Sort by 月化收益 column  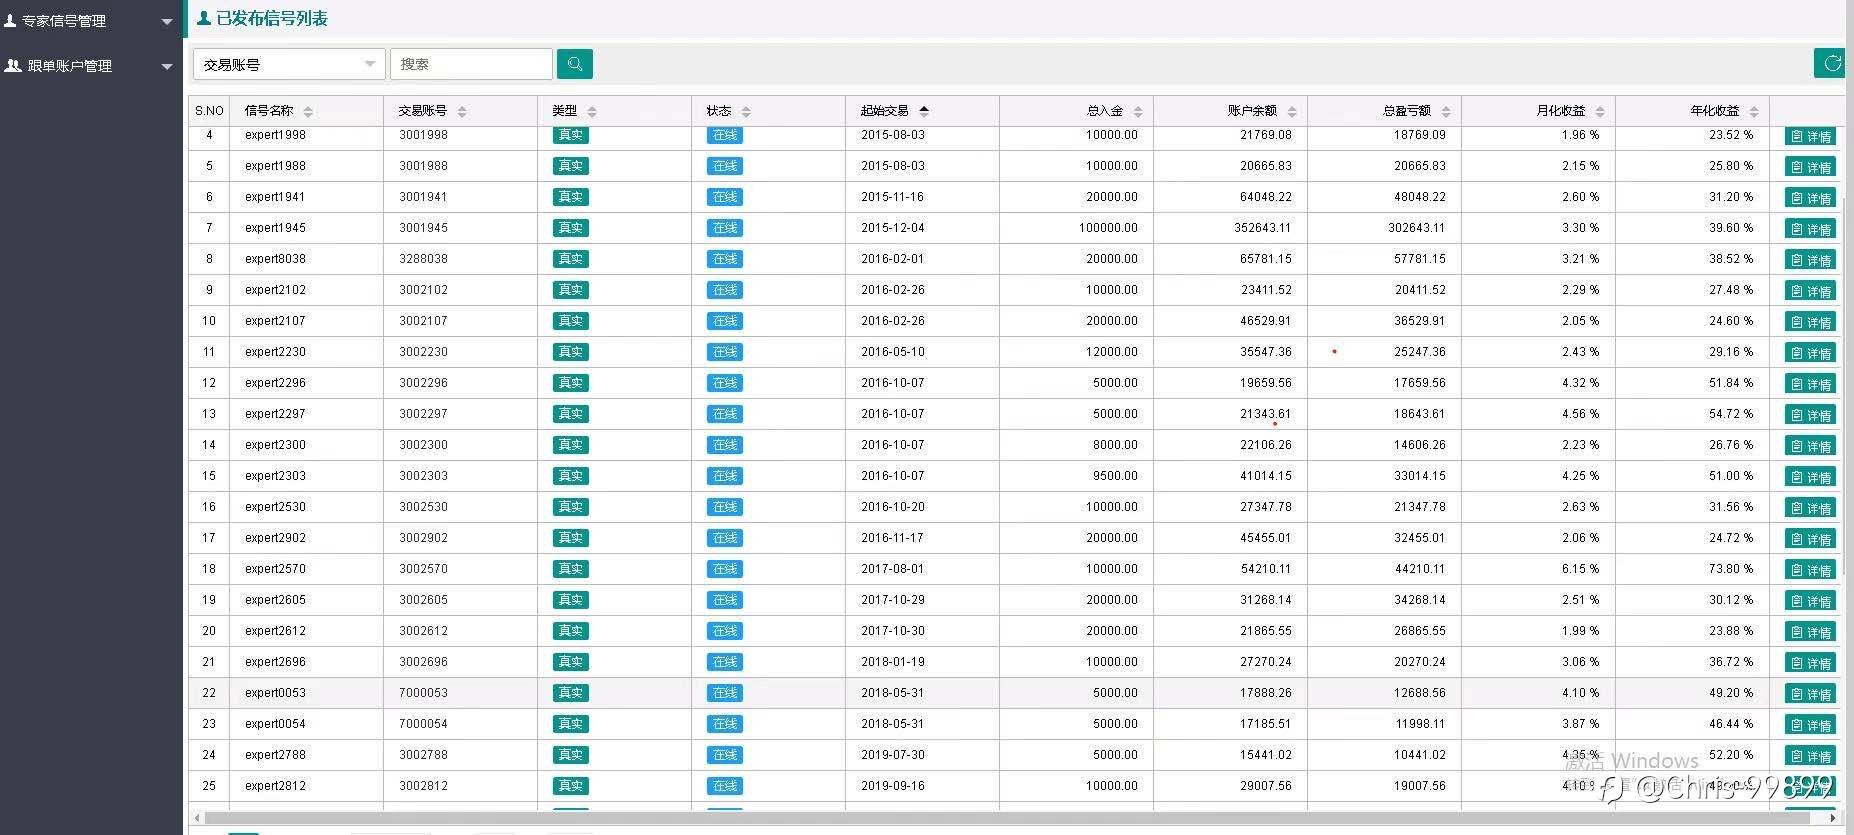click(1570, 111)
